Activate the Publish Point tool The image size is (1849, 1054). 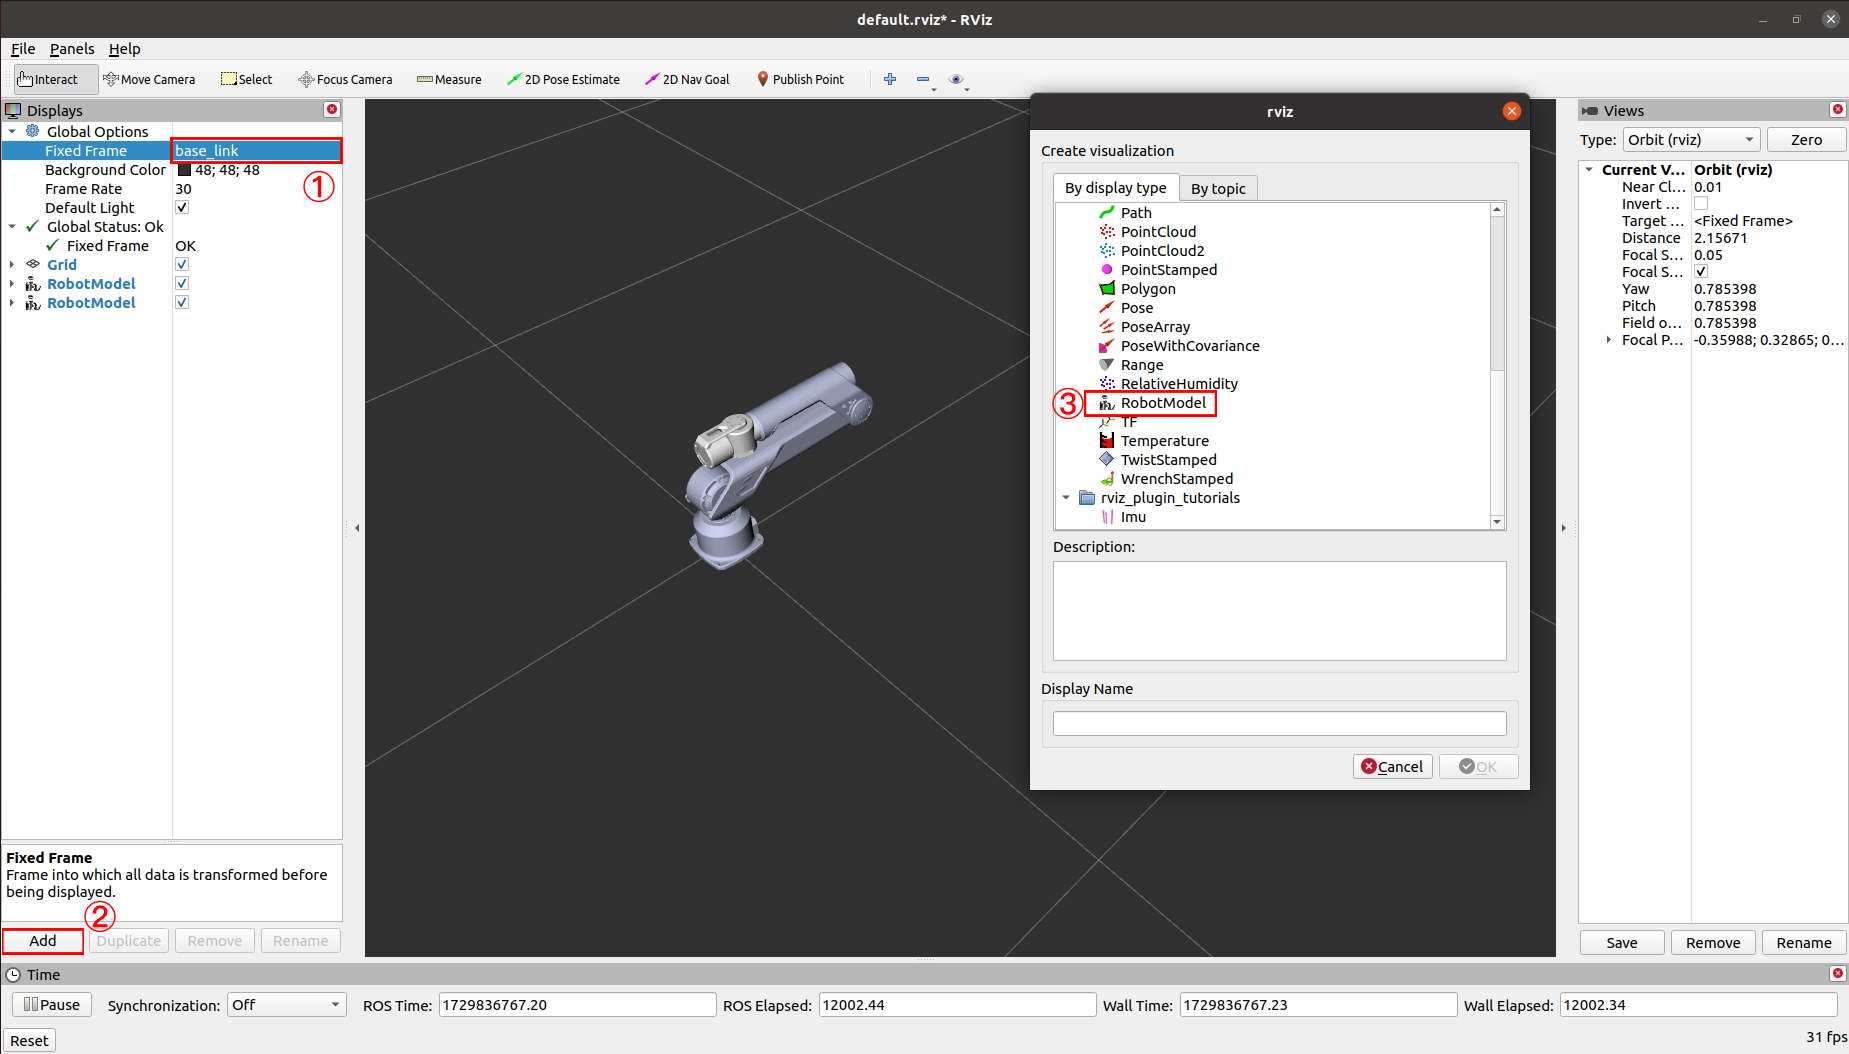point(800,80)
